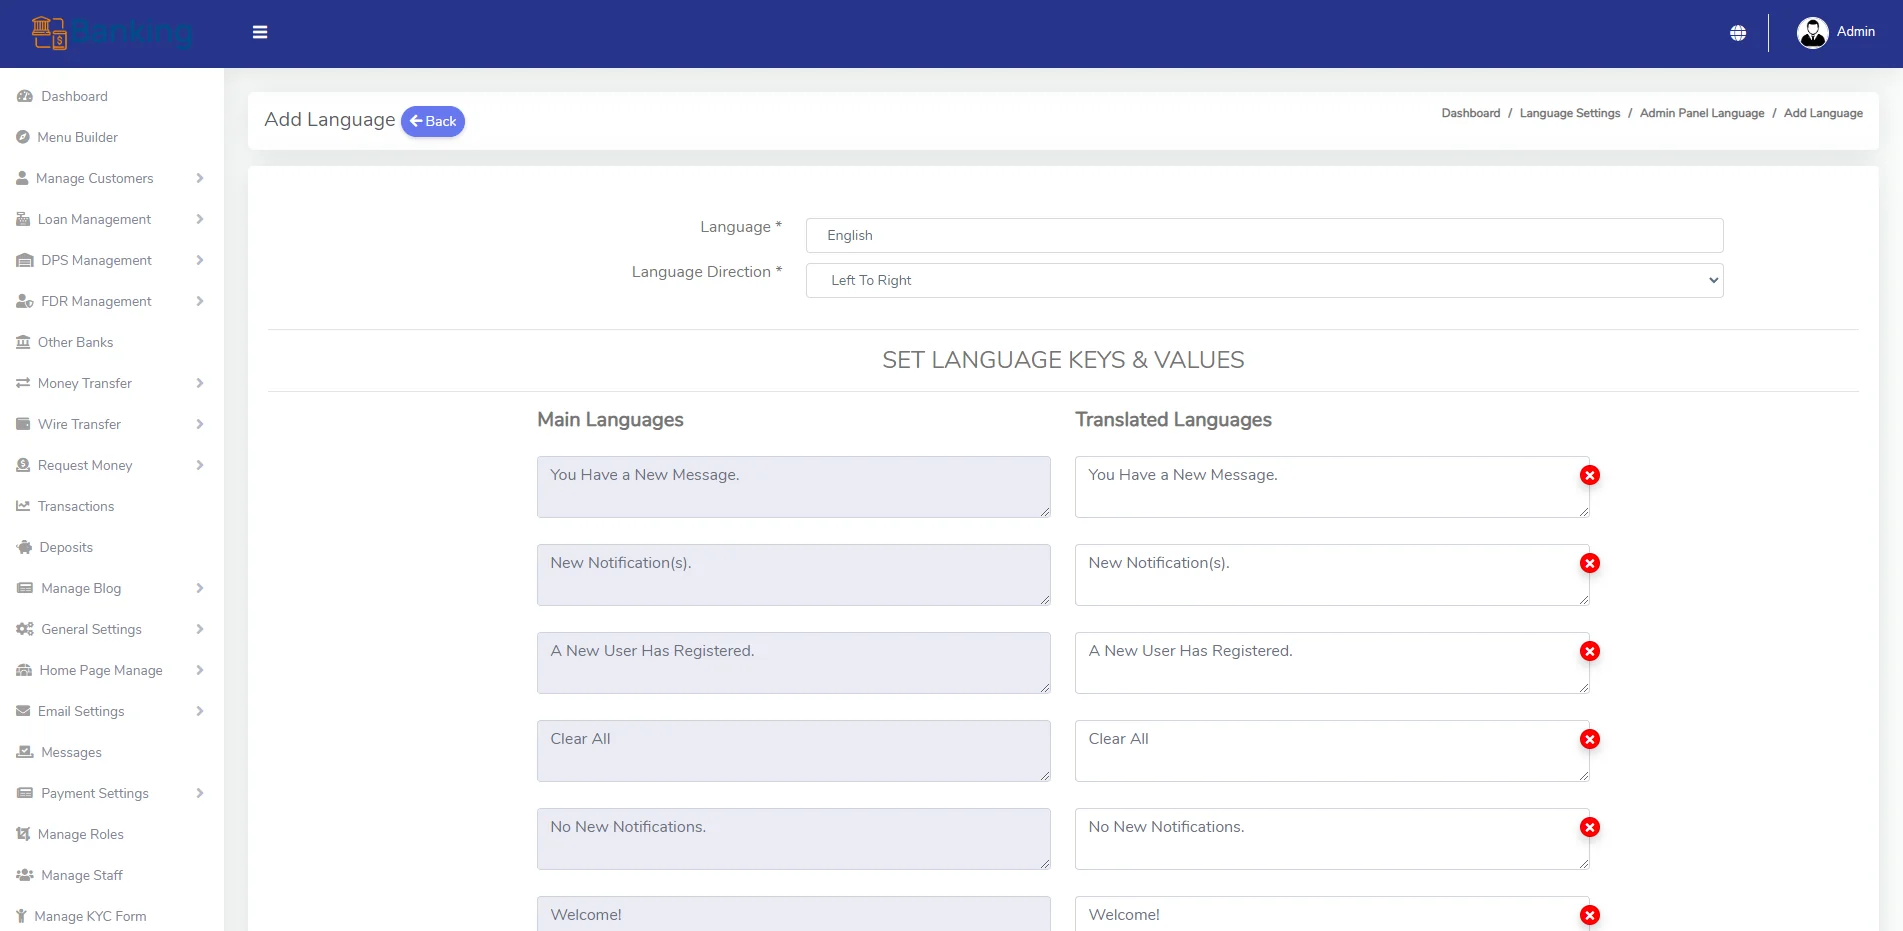
Task: Click the Admin Panel Language breadcrumb
Action: click(1701, 113)
